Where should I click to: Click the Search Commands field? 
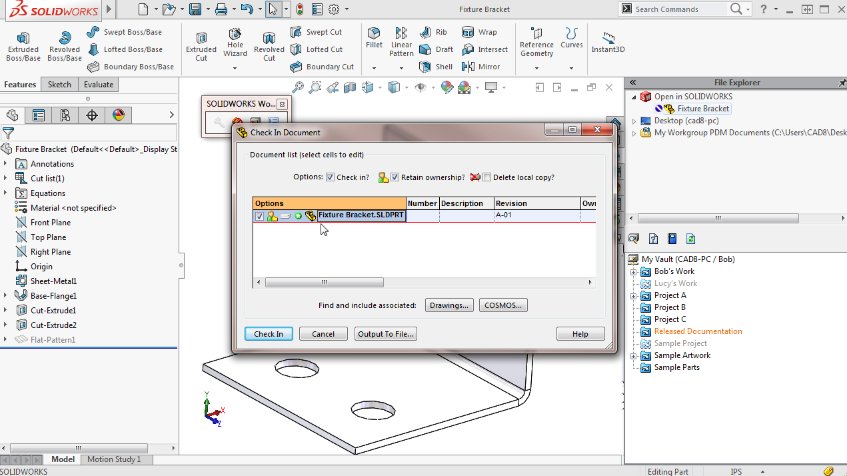tap(679, 9)
